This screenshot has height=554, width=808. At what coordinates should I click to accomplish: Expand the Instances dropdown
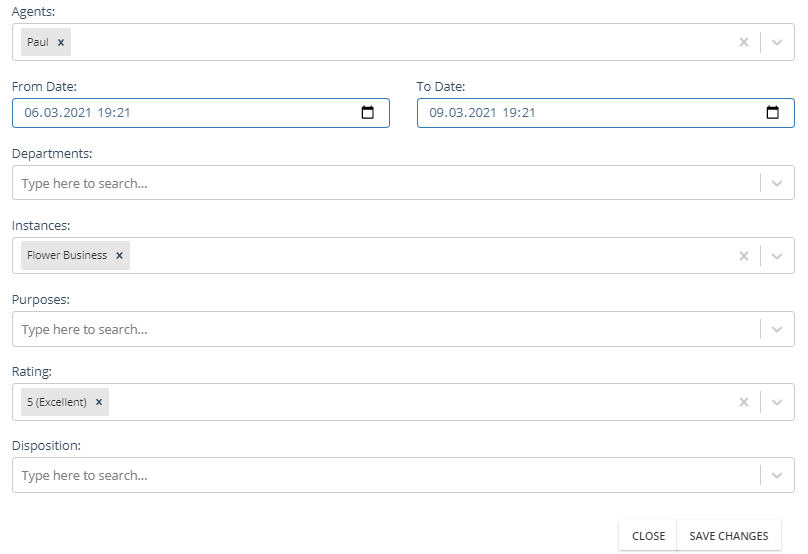click(x=777, y=256)
